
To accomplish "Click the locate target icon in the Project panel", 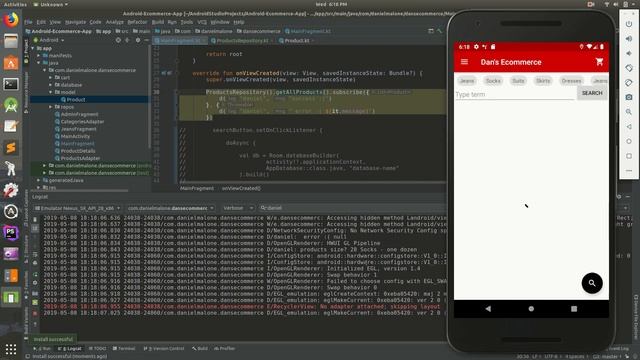I will [x=118, y=40].
